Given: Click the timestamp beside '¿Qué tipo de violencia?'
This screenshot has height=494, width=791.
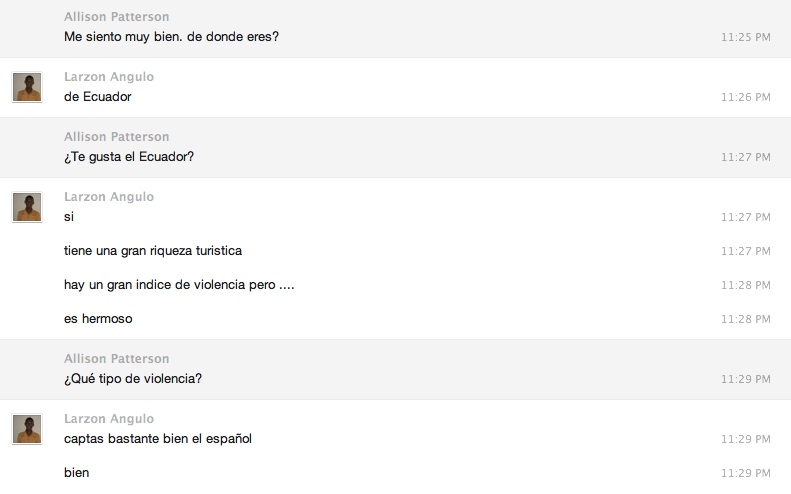Looking at the screenshot, I should 745,379.
